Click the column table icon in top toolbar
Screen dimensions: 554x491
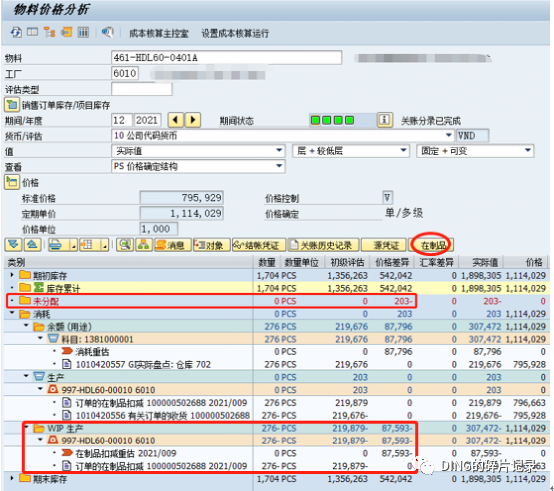83,32
